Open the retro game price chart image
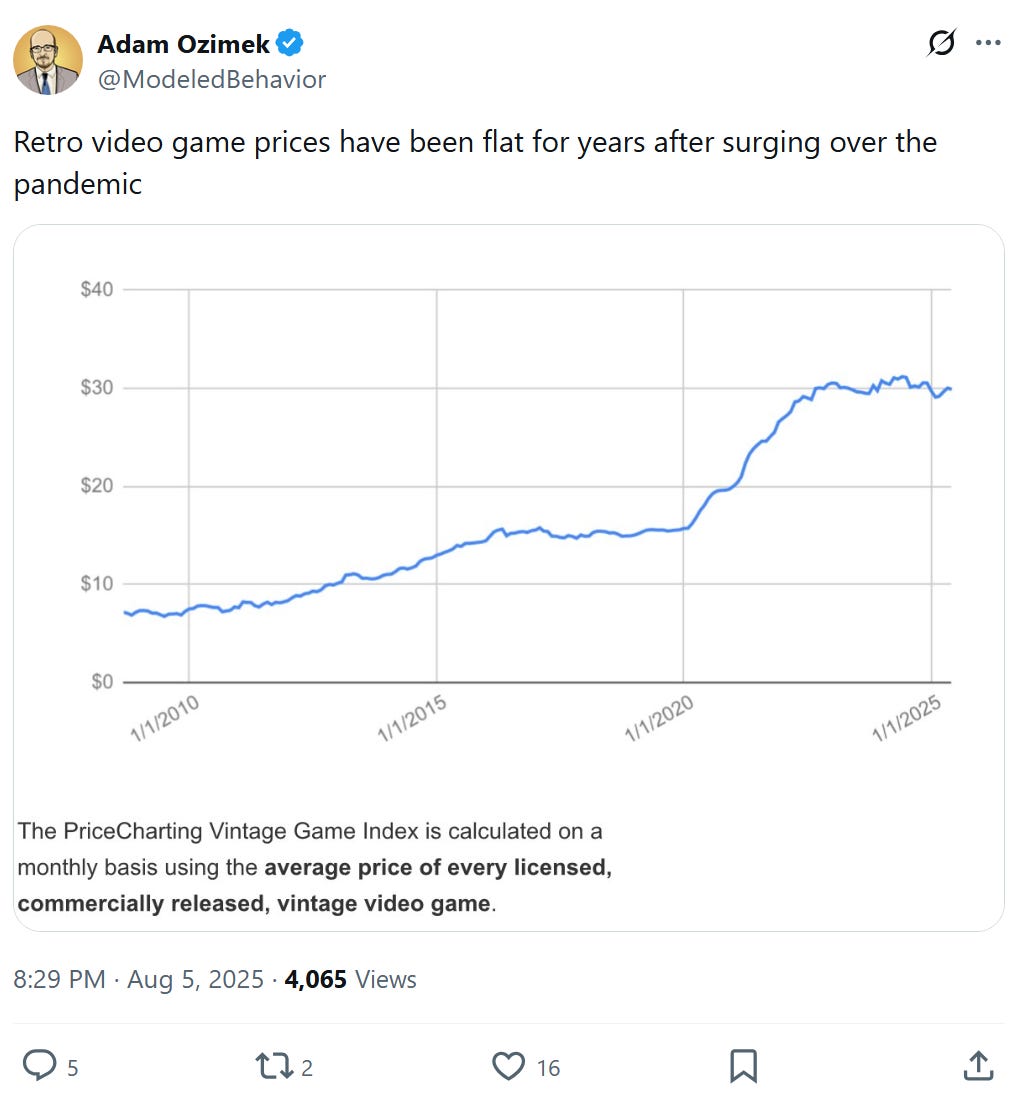The width and height of the screenshot is (1018, 1097). (509, 578)
